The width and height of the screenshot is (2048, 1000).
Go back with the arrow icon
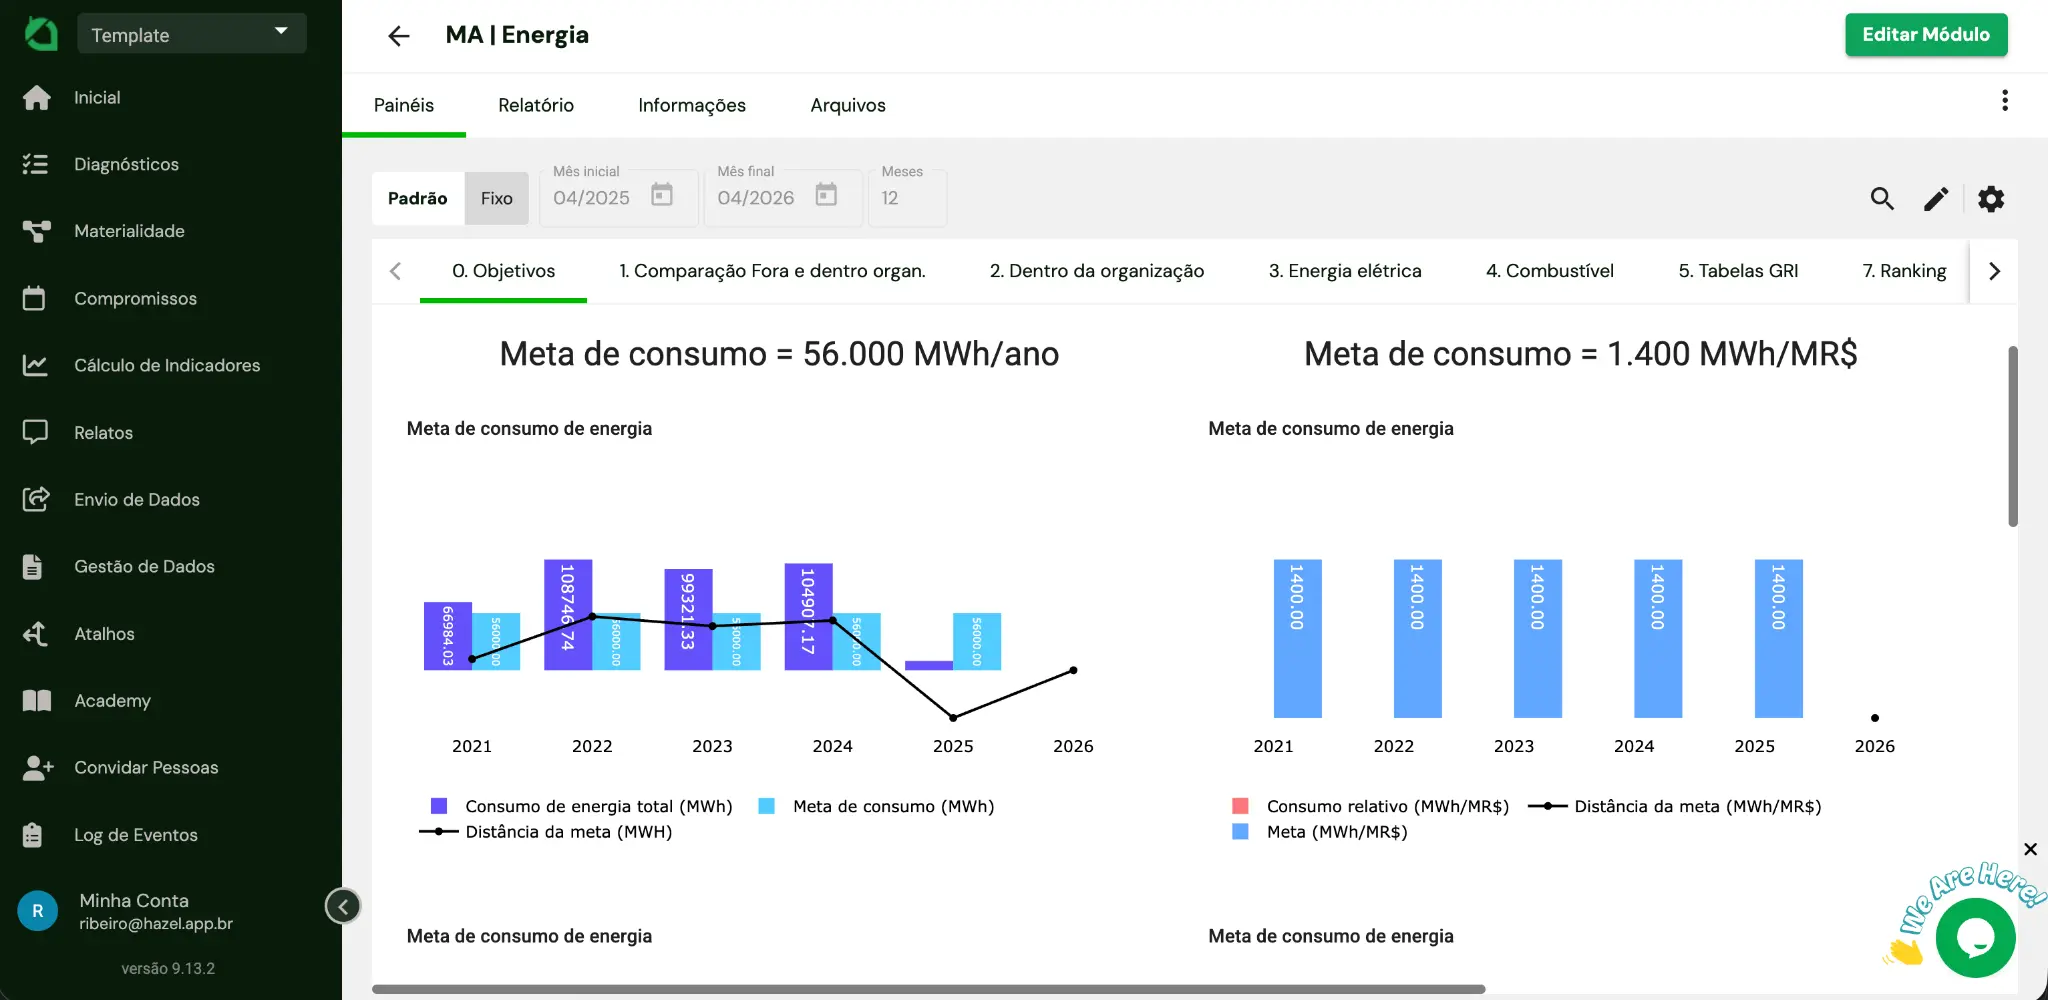click(x=399, y=36)
